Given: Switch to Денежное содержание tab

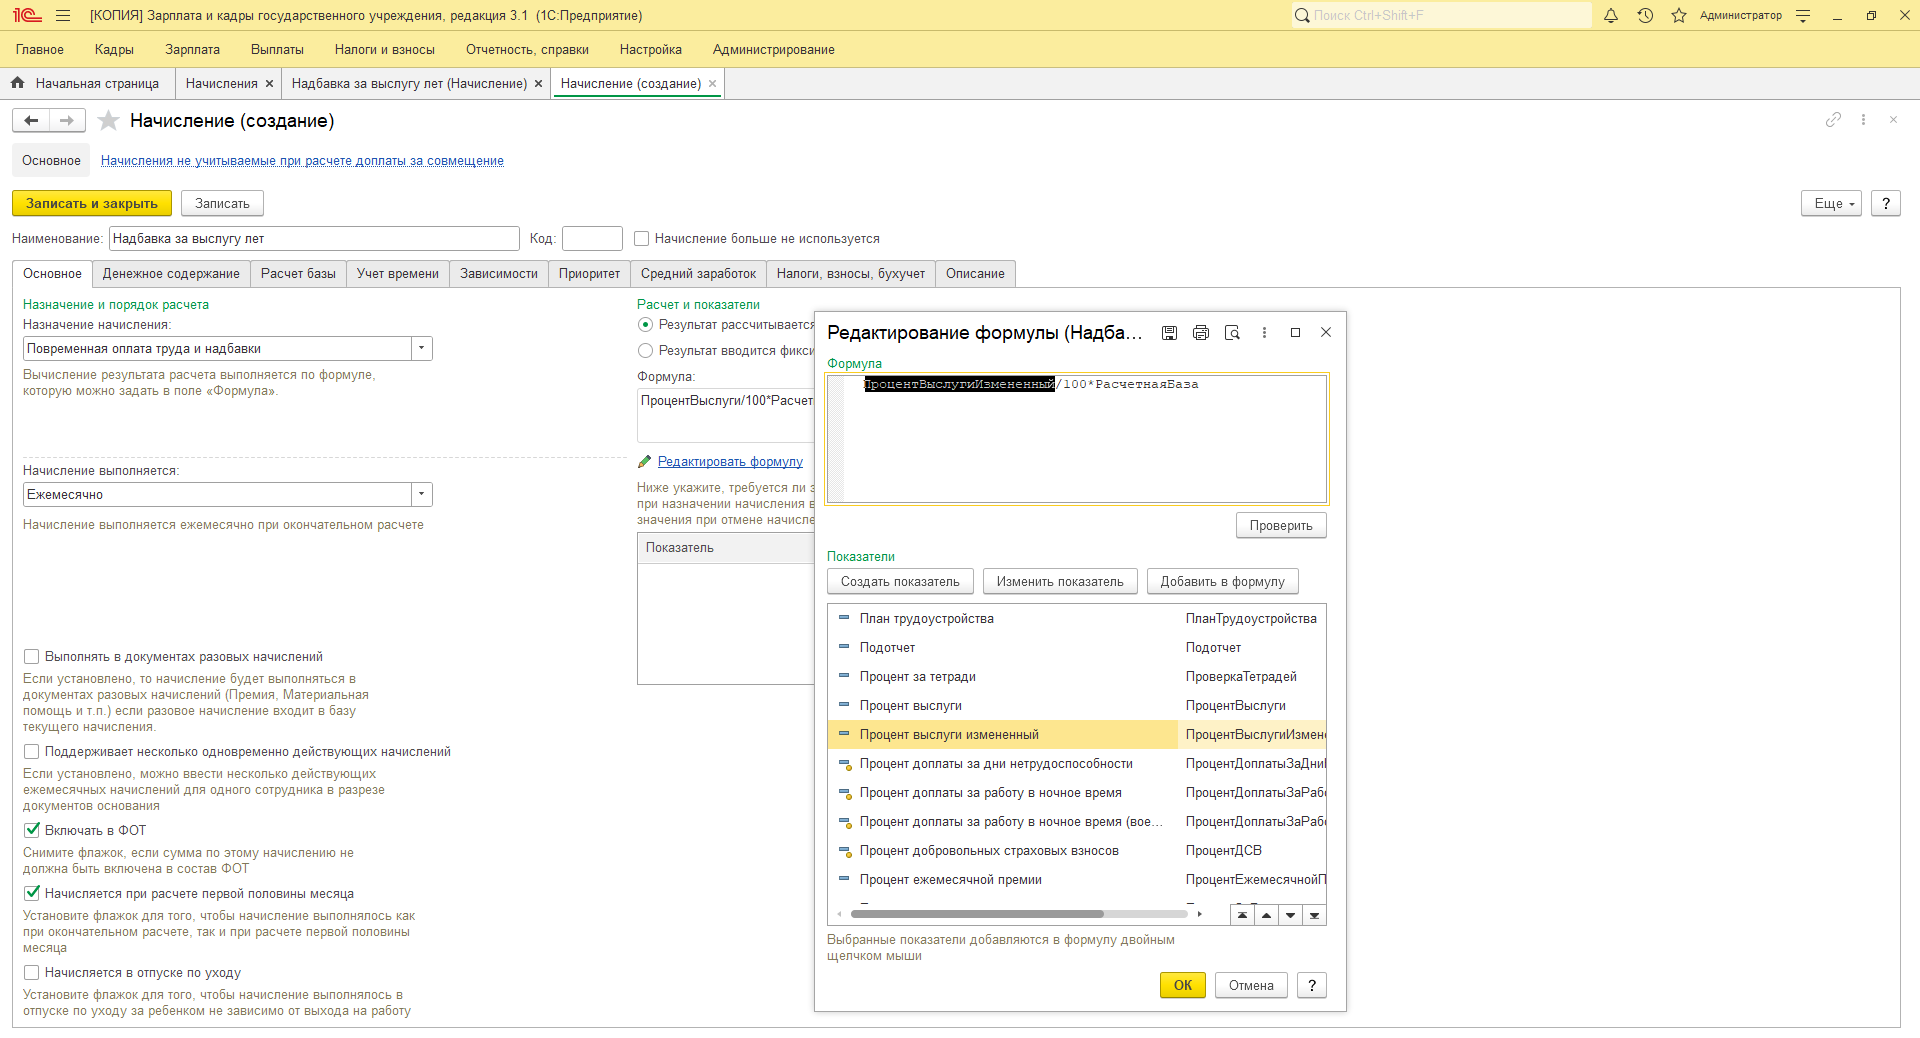Looking at the screenshot, I should (171, 274).
